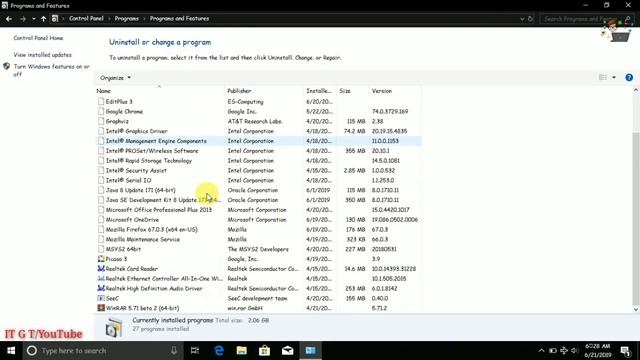Go back using the navigation arrow
Image resolution: width=640 pixels, height=360 pixels.
pos(9,19)
